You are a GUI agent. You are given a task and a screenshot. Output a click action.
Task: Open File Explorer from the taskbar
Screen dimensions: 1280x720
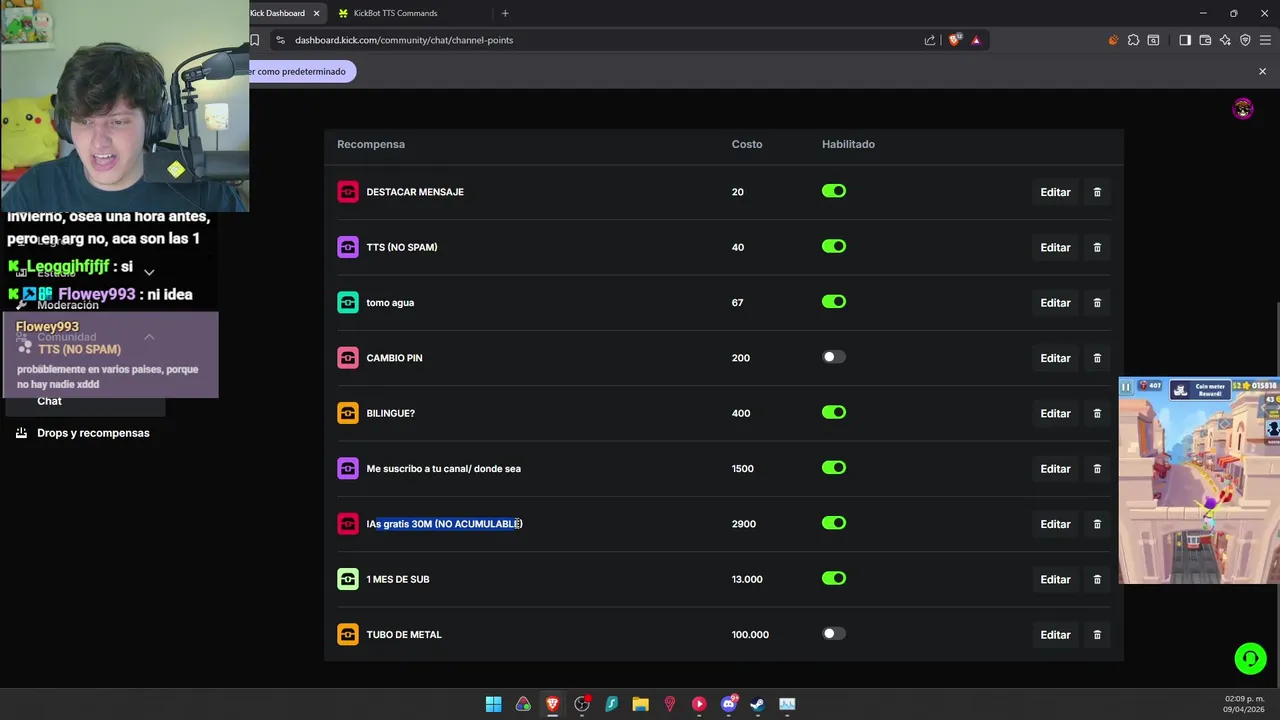[640, 704]
